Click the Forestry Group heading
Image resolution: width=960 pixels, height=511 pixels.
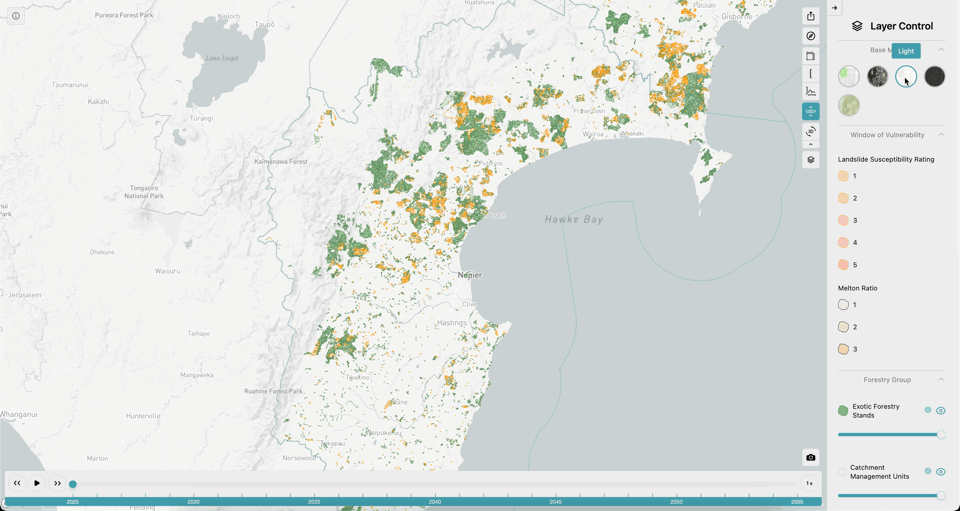pyautogui.click(x=887, y=379)
